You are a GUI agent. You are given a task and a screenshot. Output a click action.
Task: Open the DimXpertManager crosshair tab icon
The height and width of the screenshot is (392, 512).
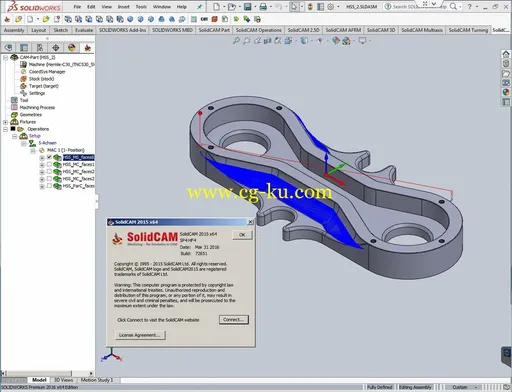click(x=56, y=48)
